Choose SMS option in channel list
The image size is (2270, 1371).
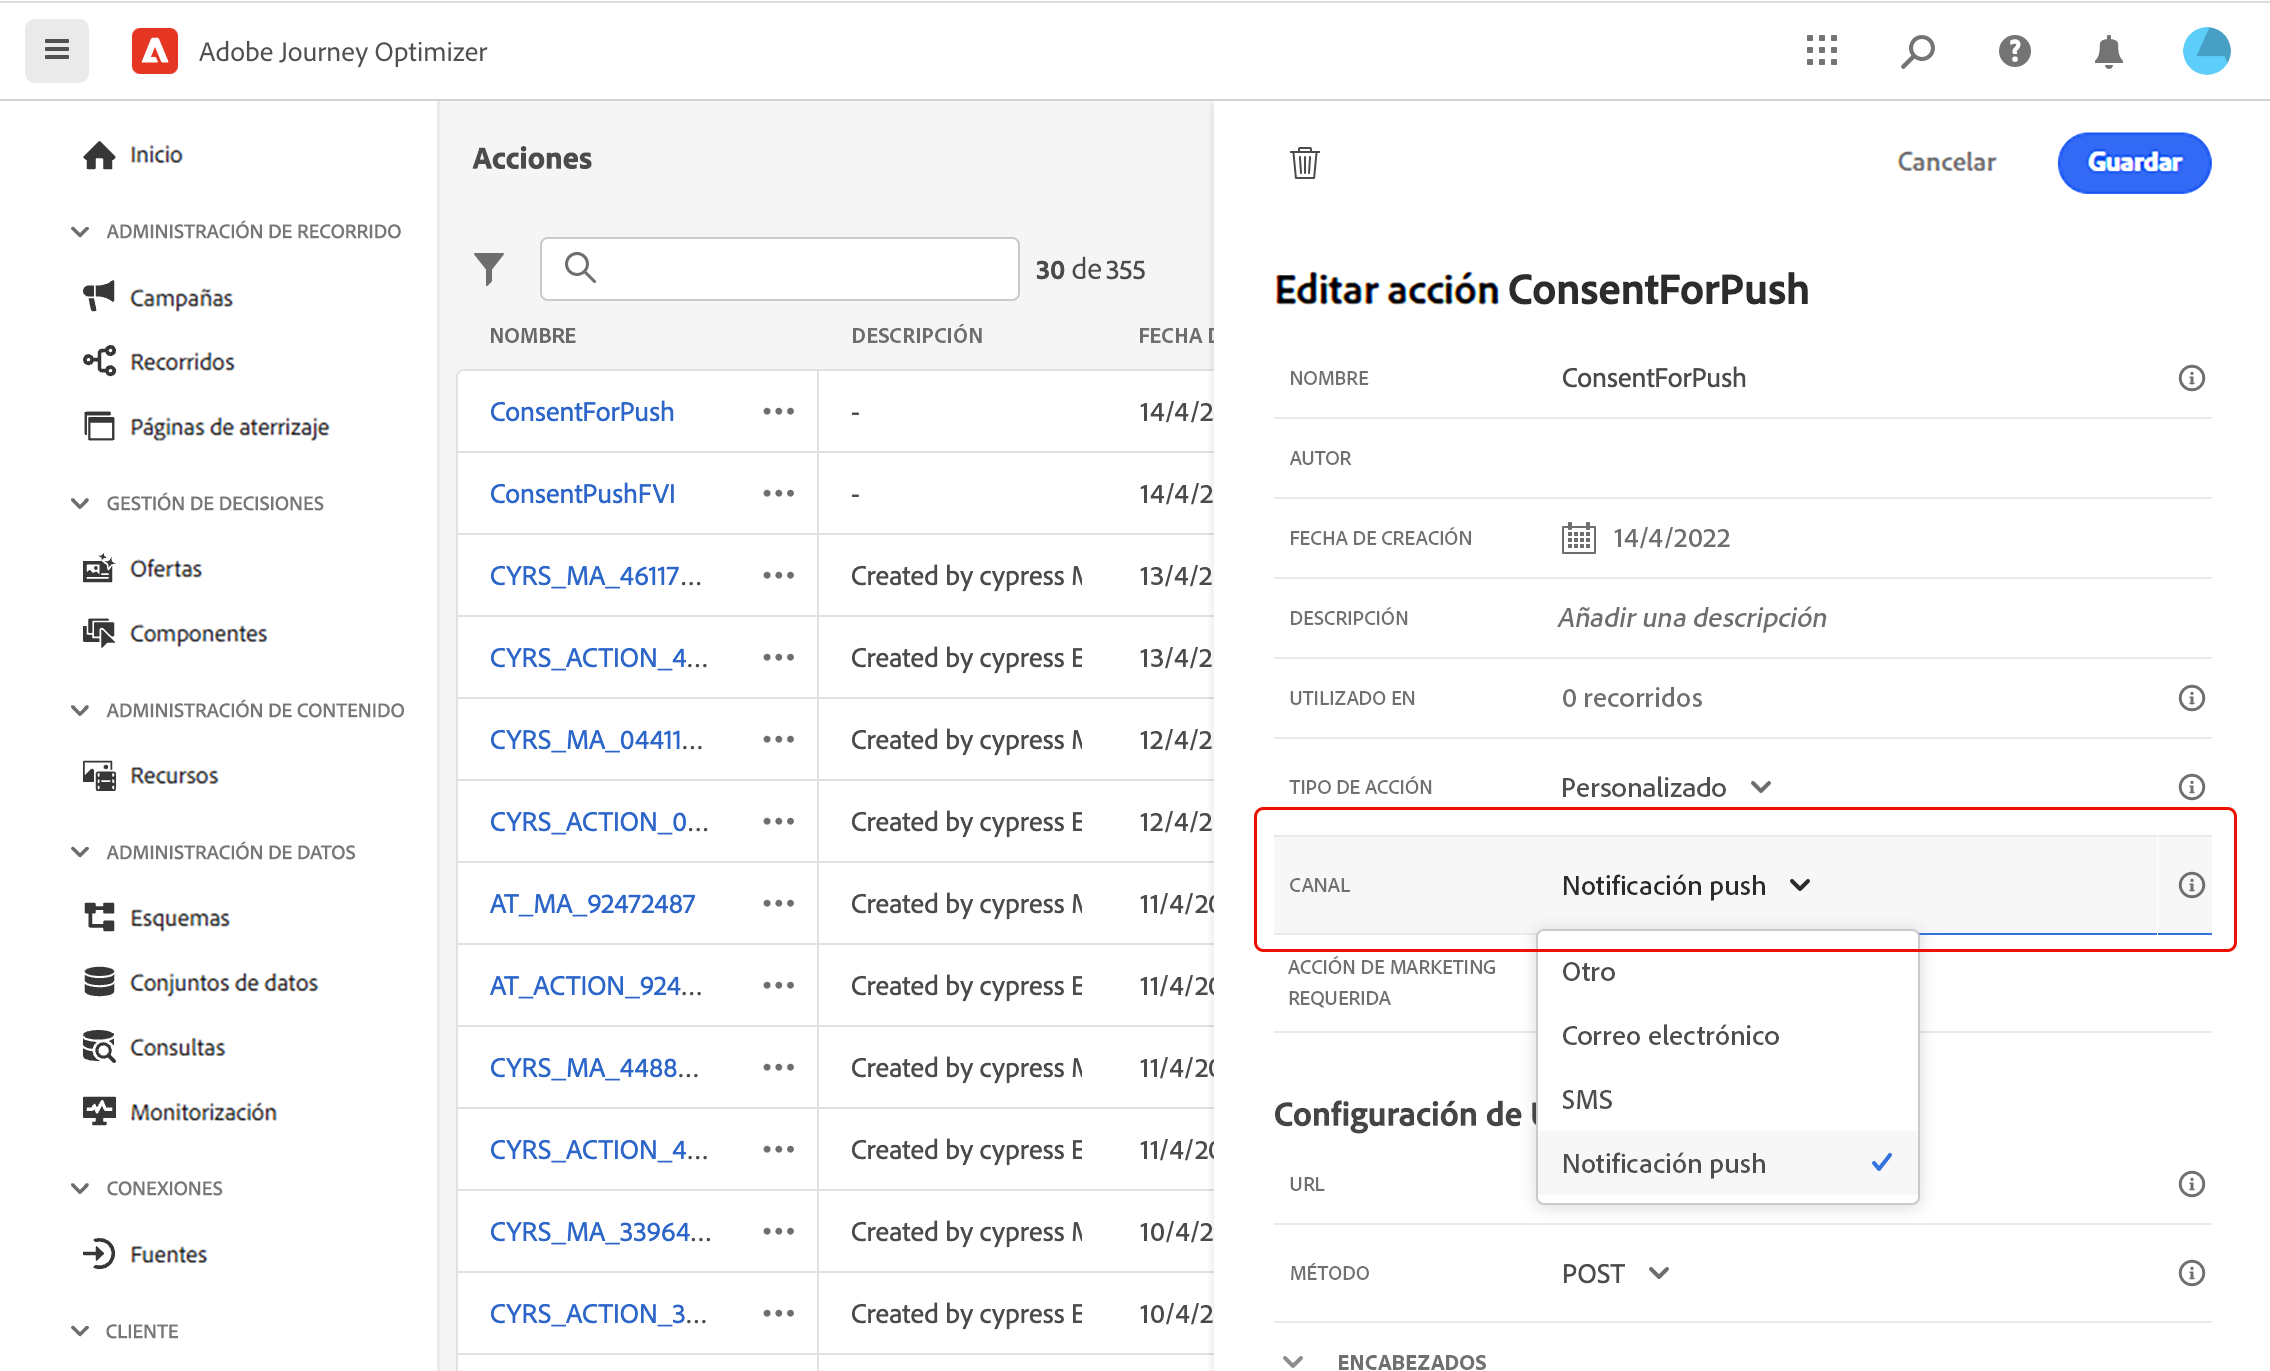click(x=1587, y=1100)
